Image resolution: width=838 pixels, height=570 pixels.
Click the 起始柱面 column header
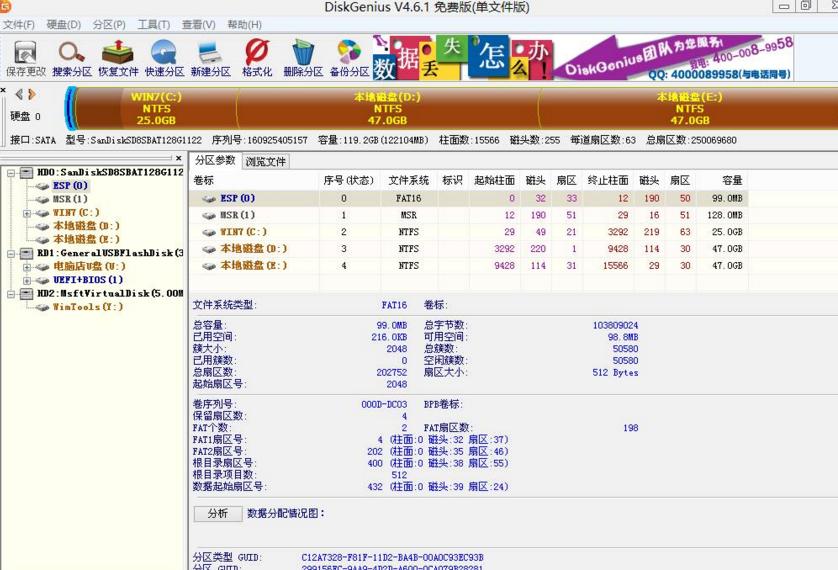[494, 181]
